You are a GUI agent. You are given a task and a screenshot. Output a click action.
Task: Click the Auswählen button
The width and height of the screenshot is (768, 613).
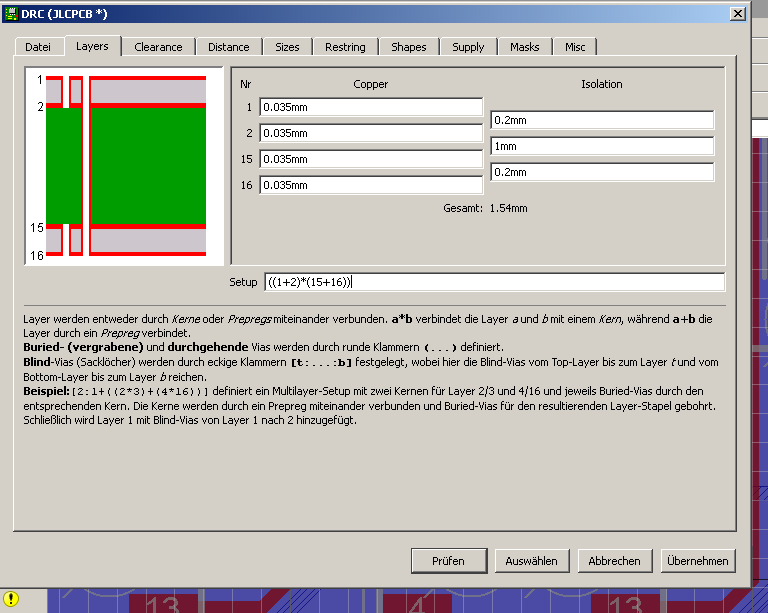532,561
